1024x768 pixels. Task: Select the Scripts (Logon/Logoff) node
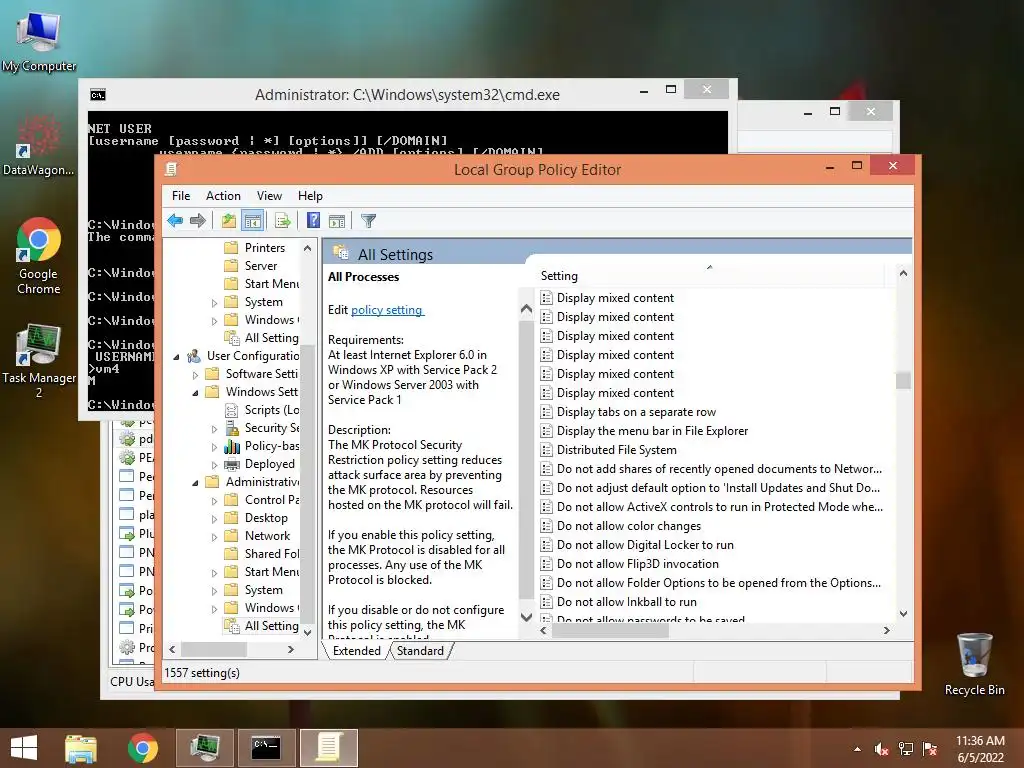[262, 410]
